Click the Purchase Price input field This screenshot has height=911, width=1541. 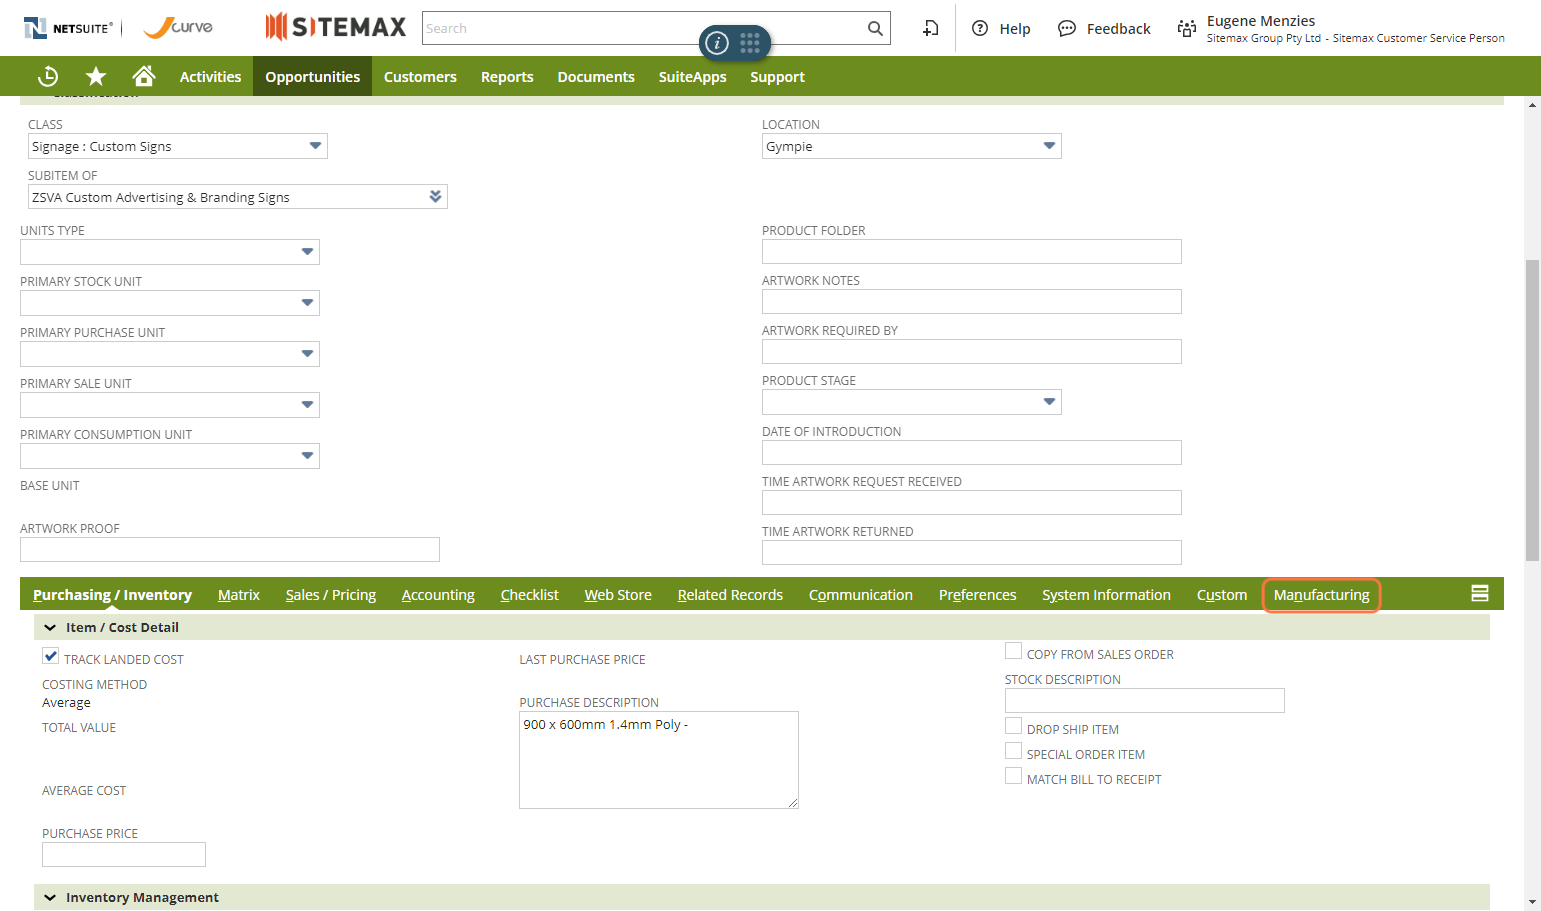[x=124, y=854]
